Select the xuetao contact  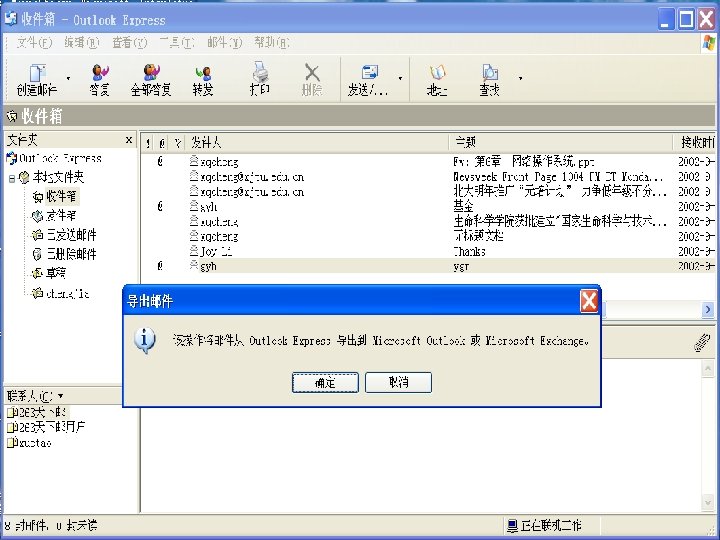coord(29,443)
